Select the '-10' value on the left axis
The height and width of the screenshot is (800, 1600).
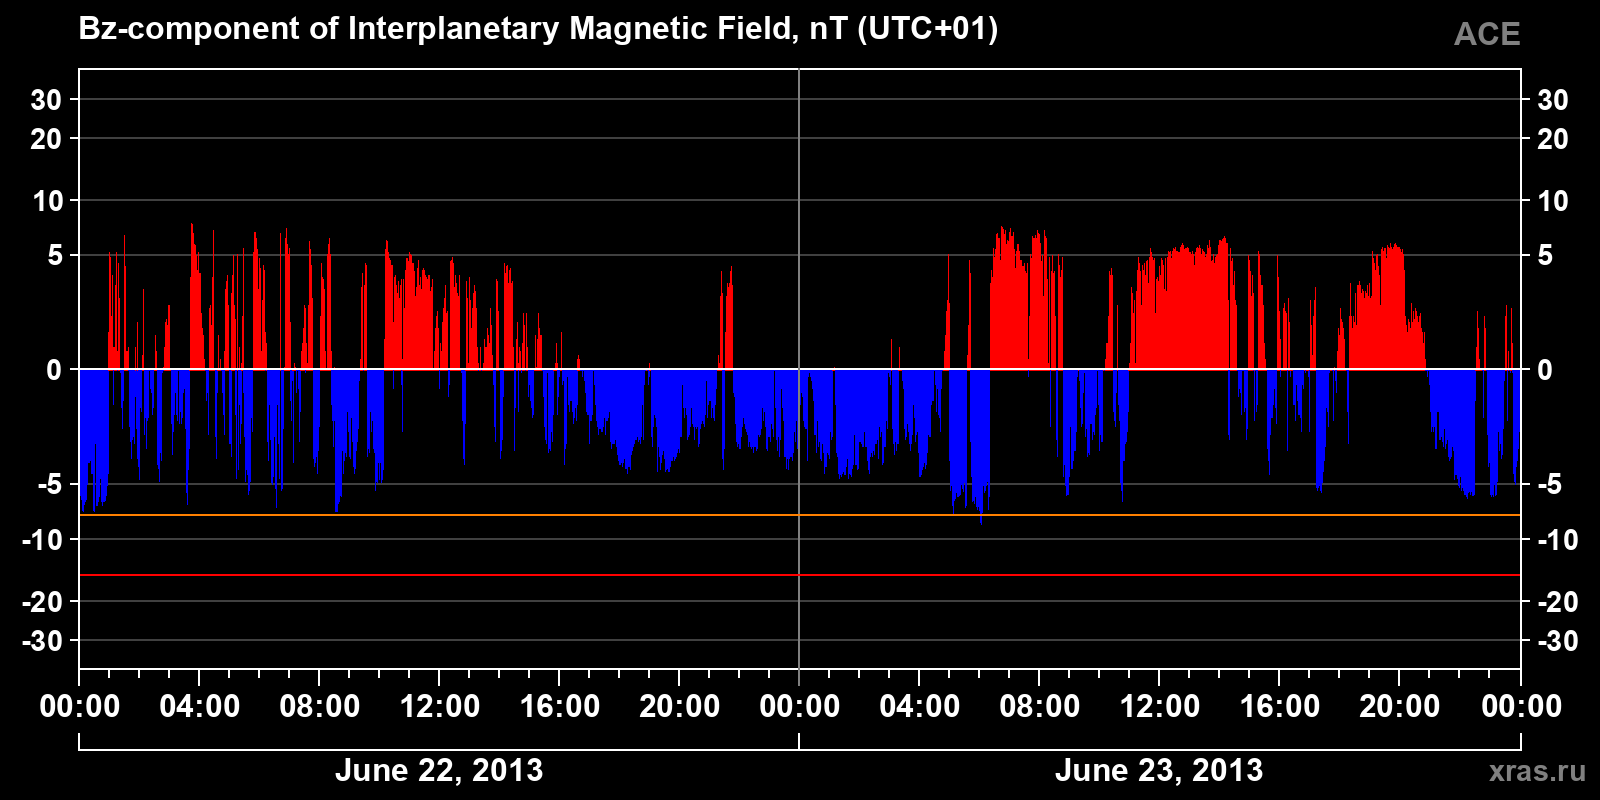point(43,540)
